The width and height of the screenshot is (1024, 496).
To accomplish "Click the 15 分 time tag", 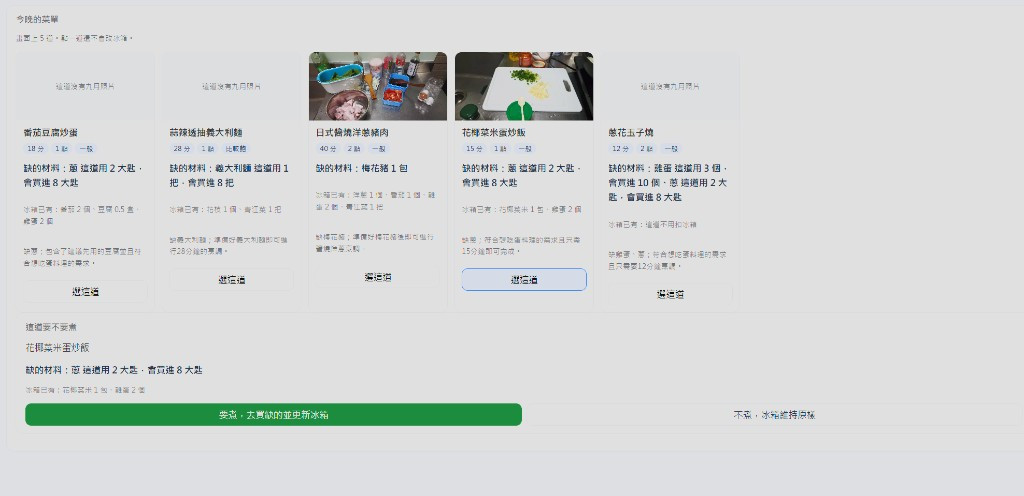I will tap(475, 149).
